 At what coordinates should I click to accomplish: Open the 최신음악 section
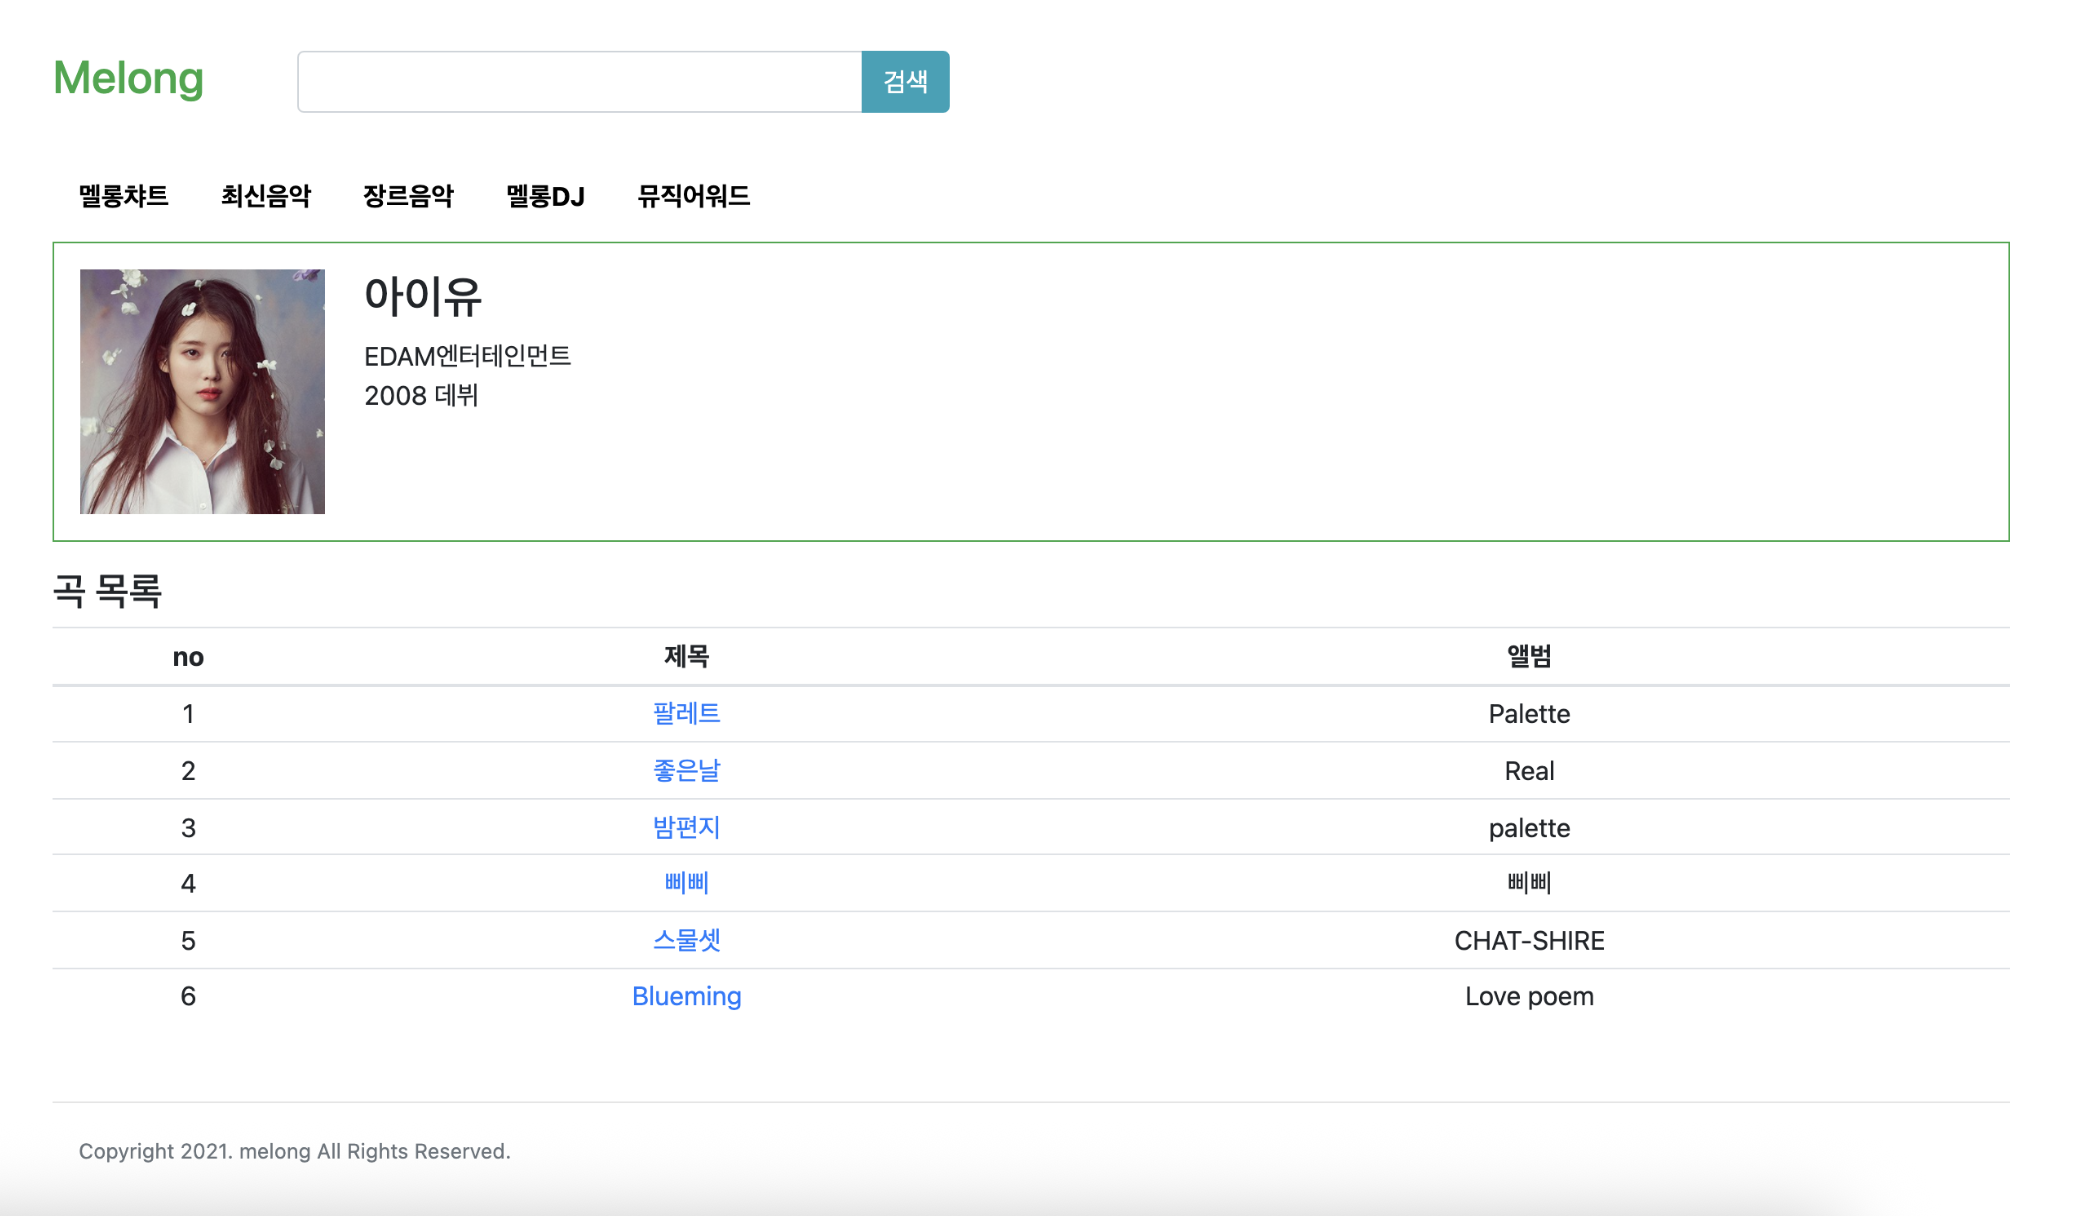pyautogui.click(x=266, y=196)
